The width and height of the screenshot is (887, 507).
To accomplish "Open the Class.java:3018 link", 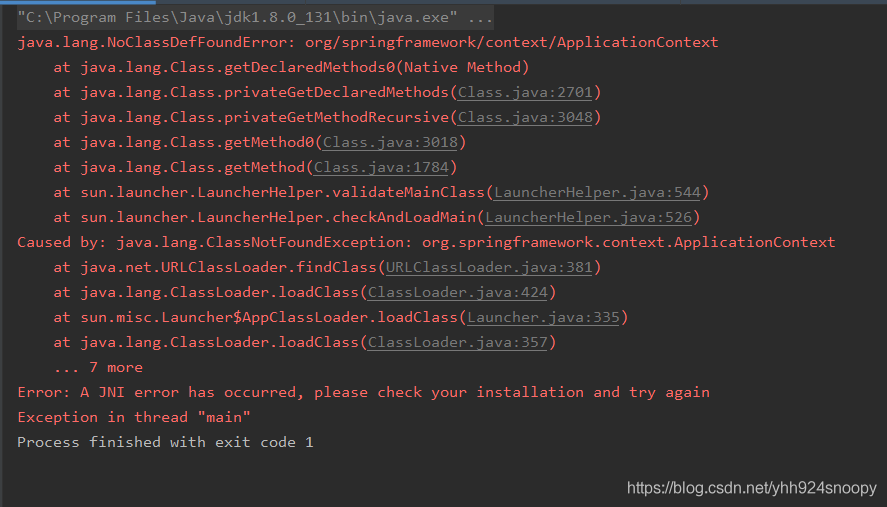I will coord(390,142).
